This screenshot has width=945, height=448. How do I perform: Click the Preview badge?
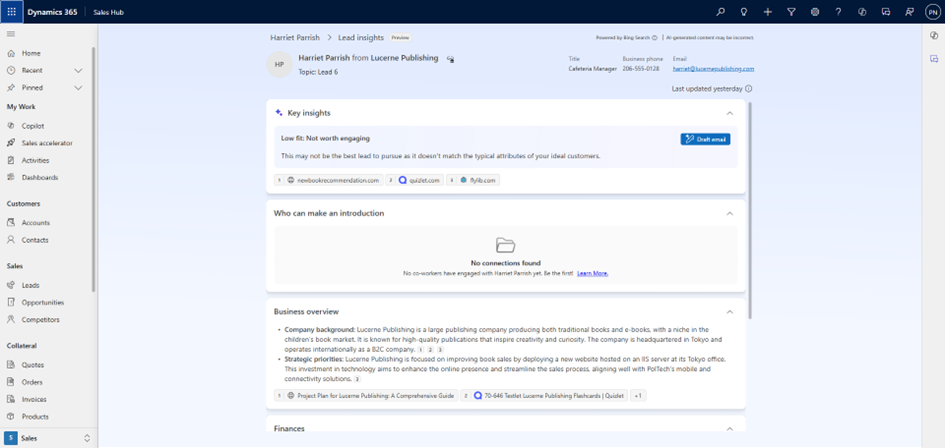400,37
